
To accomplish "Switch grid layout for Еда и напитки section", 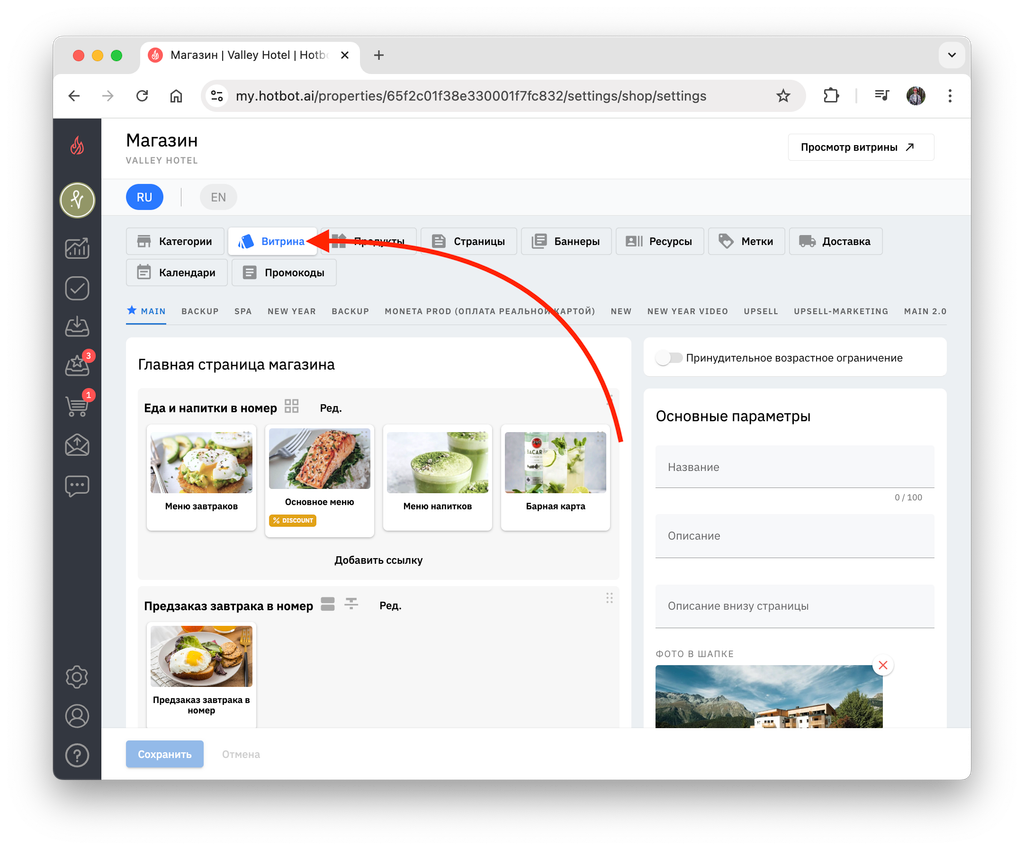I will pos(291,406).
